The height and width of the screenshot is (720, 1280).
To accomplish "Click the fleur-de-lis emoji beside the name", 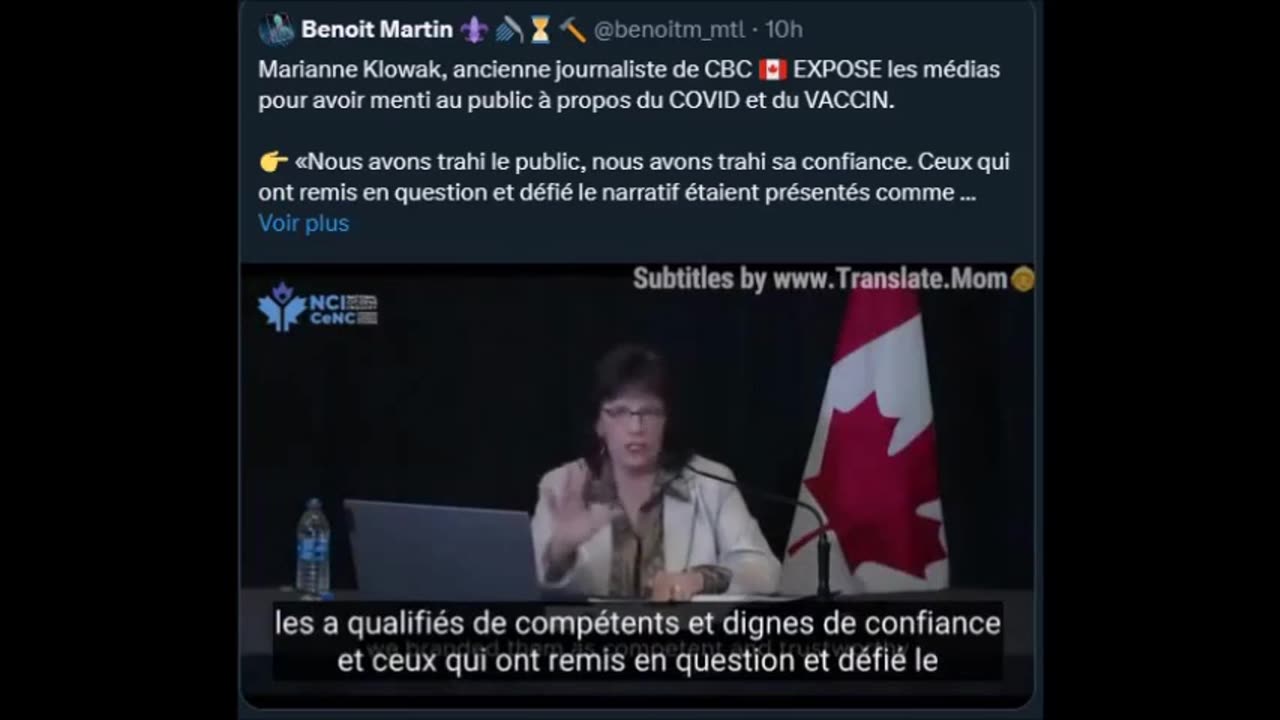I will [x=473, y=30].
